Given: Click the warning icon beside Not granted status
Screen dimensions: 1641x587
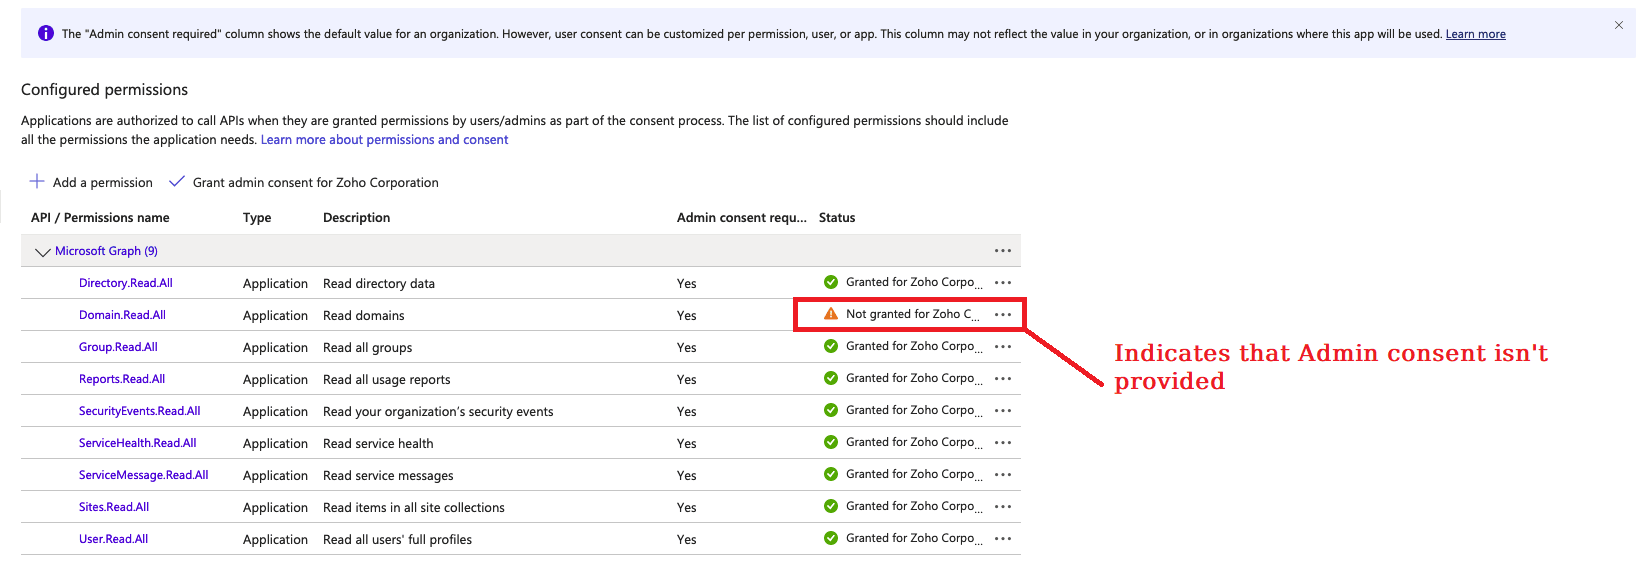Looking at the screenshot, I should coord(831,314).
